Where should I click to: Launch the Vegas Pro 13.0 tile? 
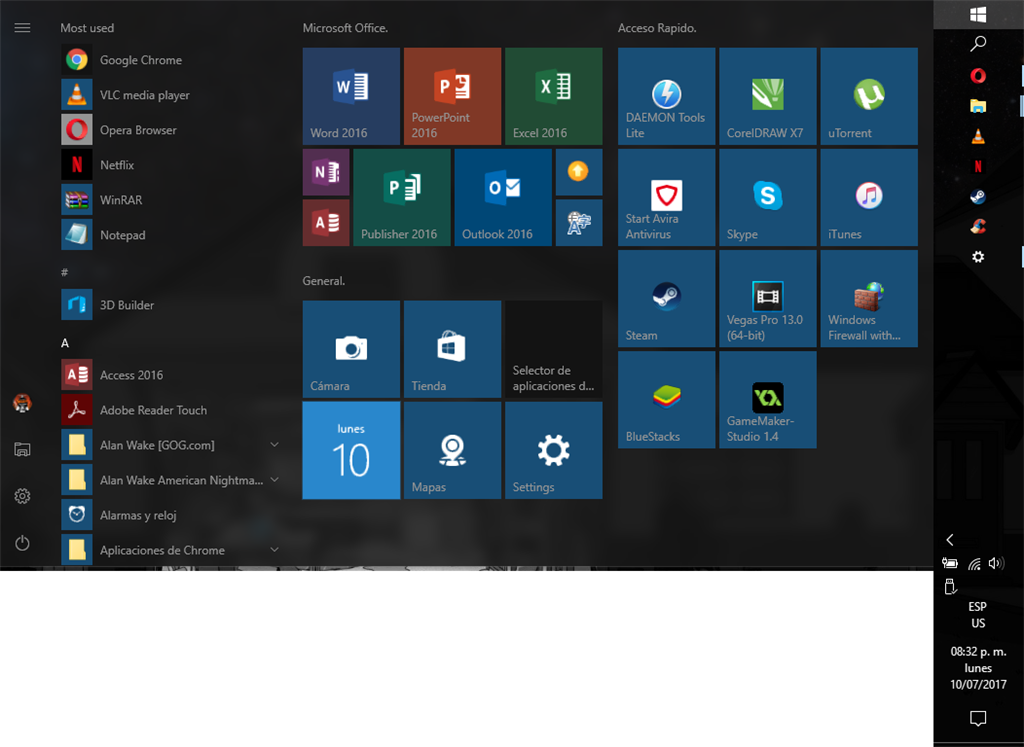tap(768, 298)
